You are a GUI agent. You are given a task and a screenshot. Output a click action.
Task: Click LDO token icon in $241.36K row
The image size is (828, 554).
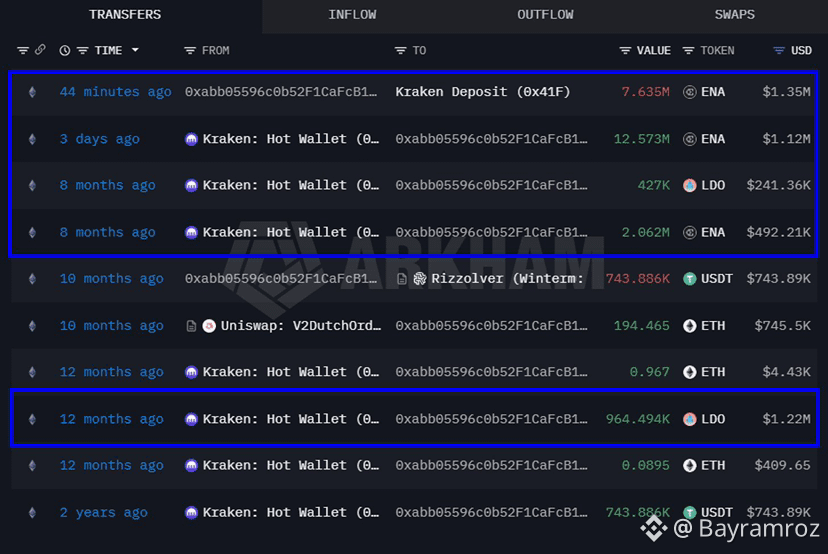click(690, 185)
